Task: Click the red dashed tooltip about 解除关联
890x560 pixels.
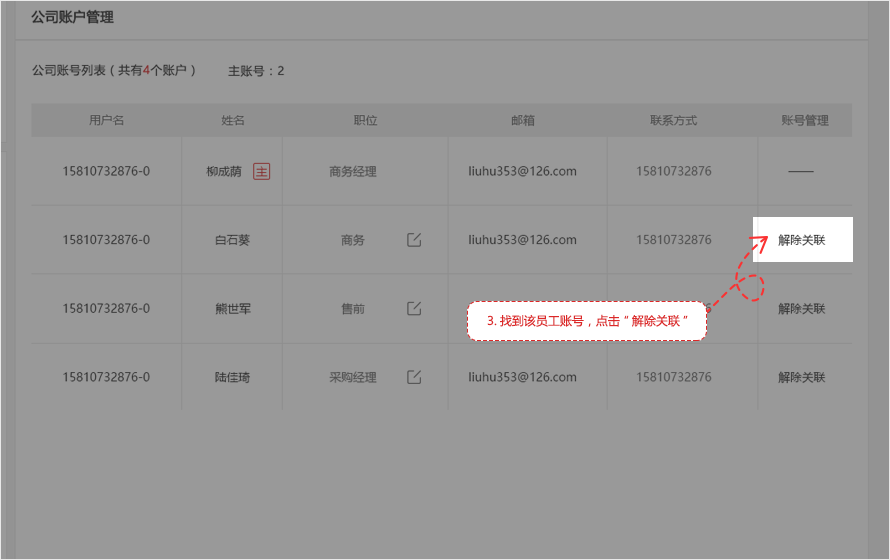Action: (587, 321)
